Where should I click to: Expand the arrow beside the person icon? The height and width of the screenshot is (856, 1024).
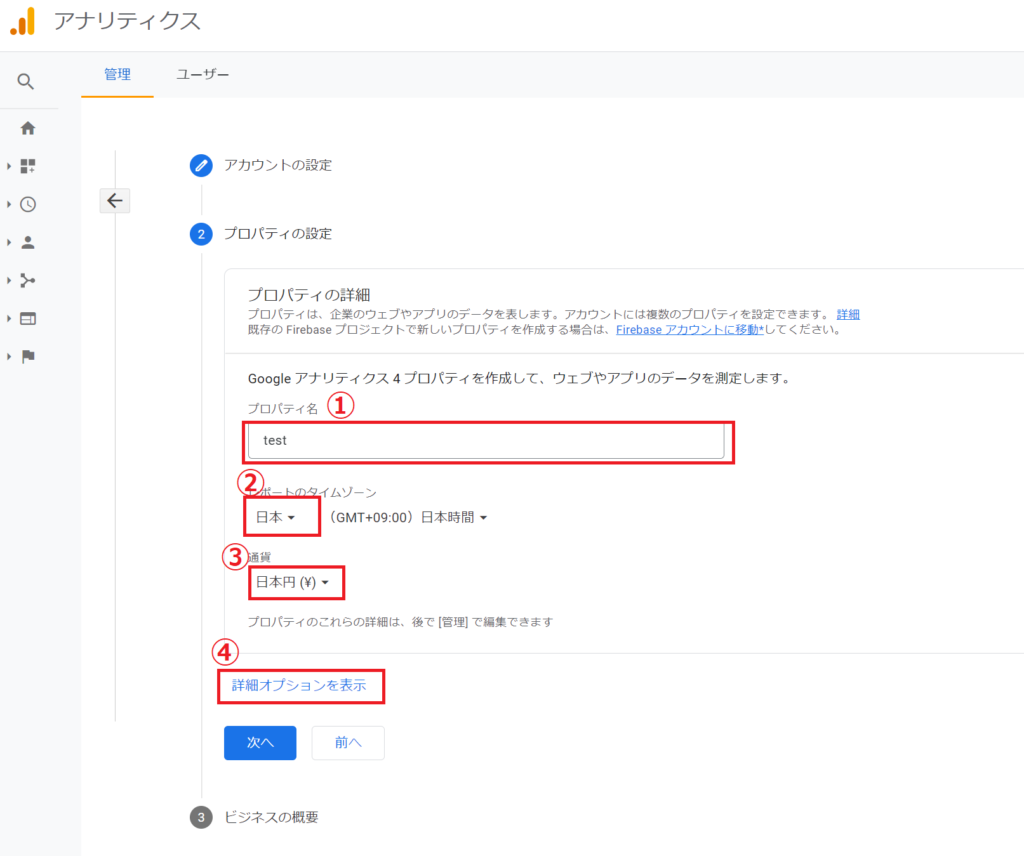pos(9,243)
